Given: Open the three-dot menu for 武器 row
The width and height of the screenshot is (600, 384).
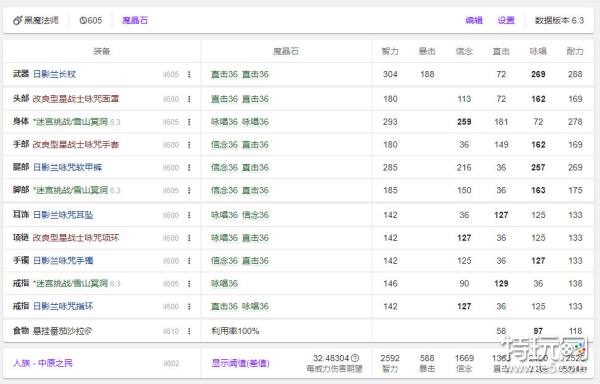Looking at the screenshot, I should point(189,74).
